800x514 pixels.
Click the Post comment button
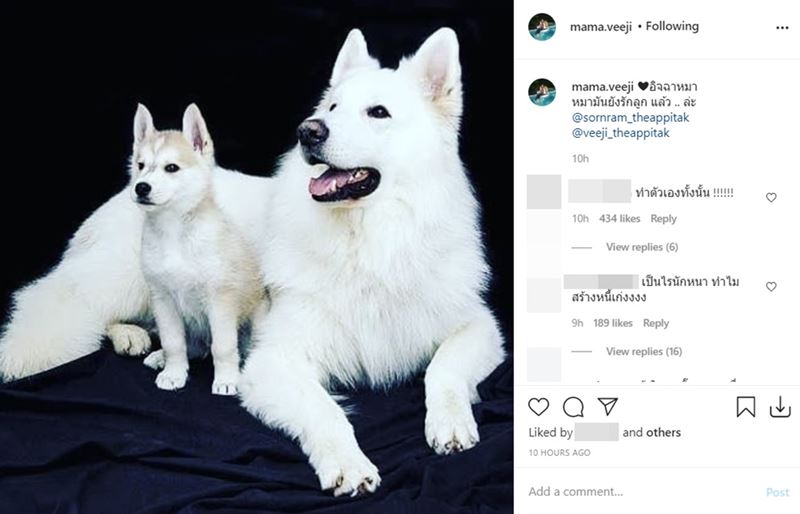point(777,492)
